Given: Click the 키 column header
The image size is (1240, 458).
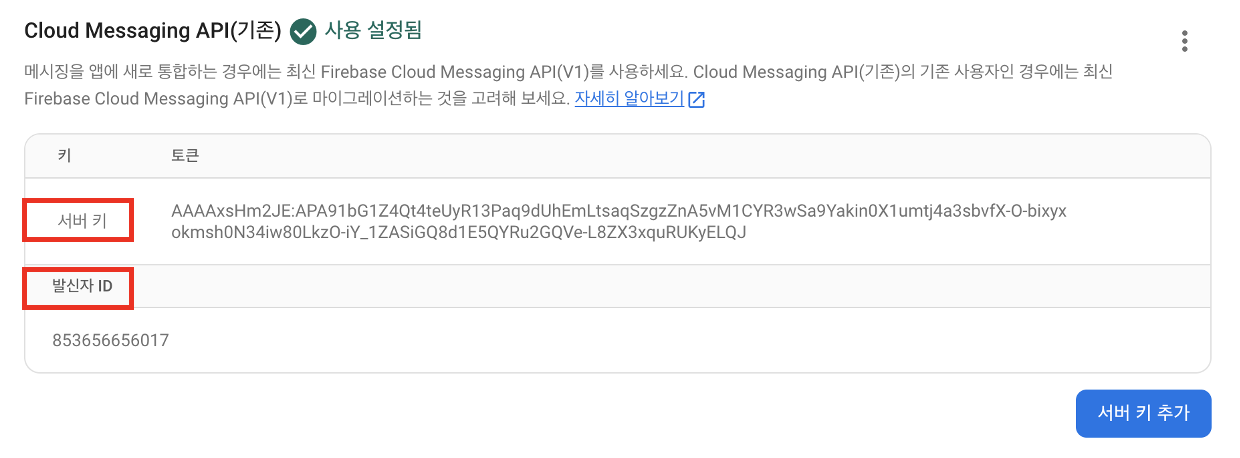Looking at the screenshot, I should coord(65,156).
